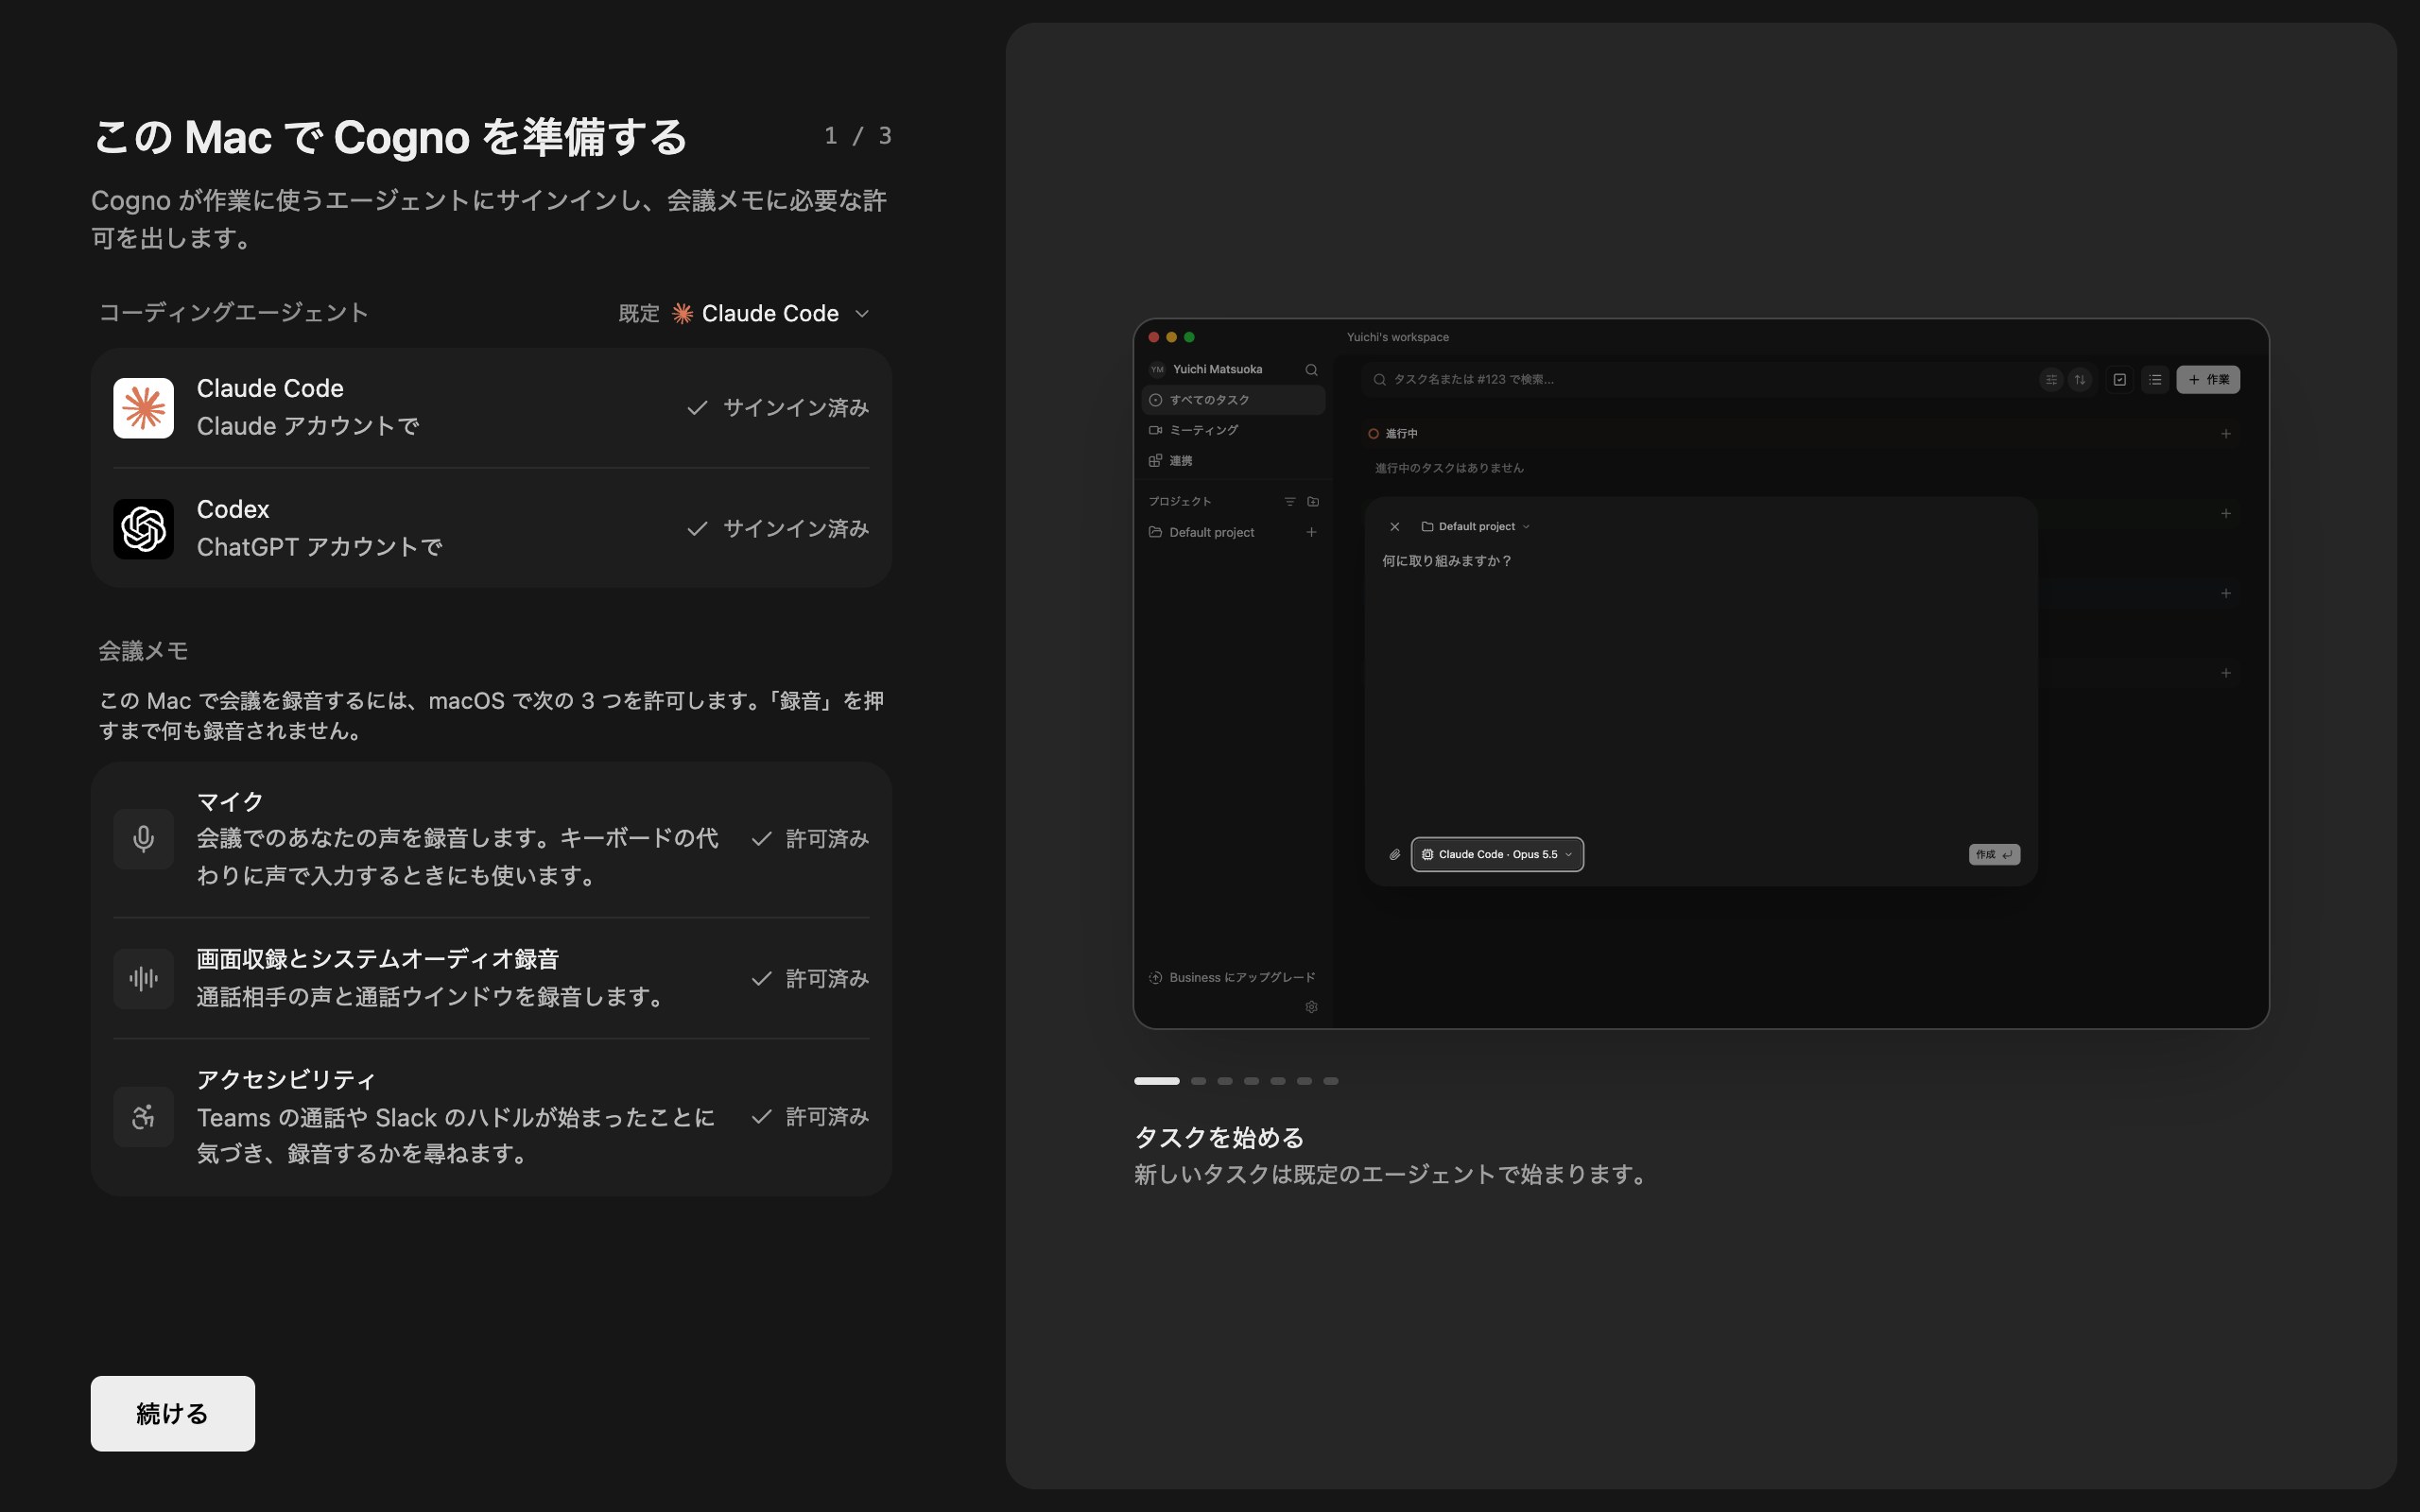Click the settings gear in the preview sidebar
The height and width of the screenshot is (1512, 2420).
(x=1311, y=1007)
